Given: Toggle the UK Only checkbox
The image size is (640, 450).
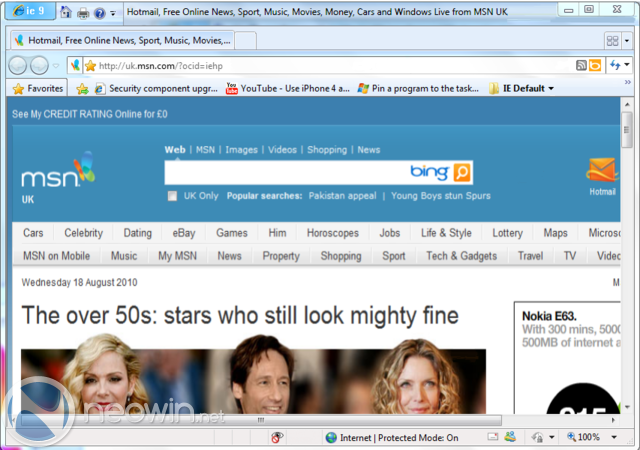Looking at the screenshot, I should 172,196.
